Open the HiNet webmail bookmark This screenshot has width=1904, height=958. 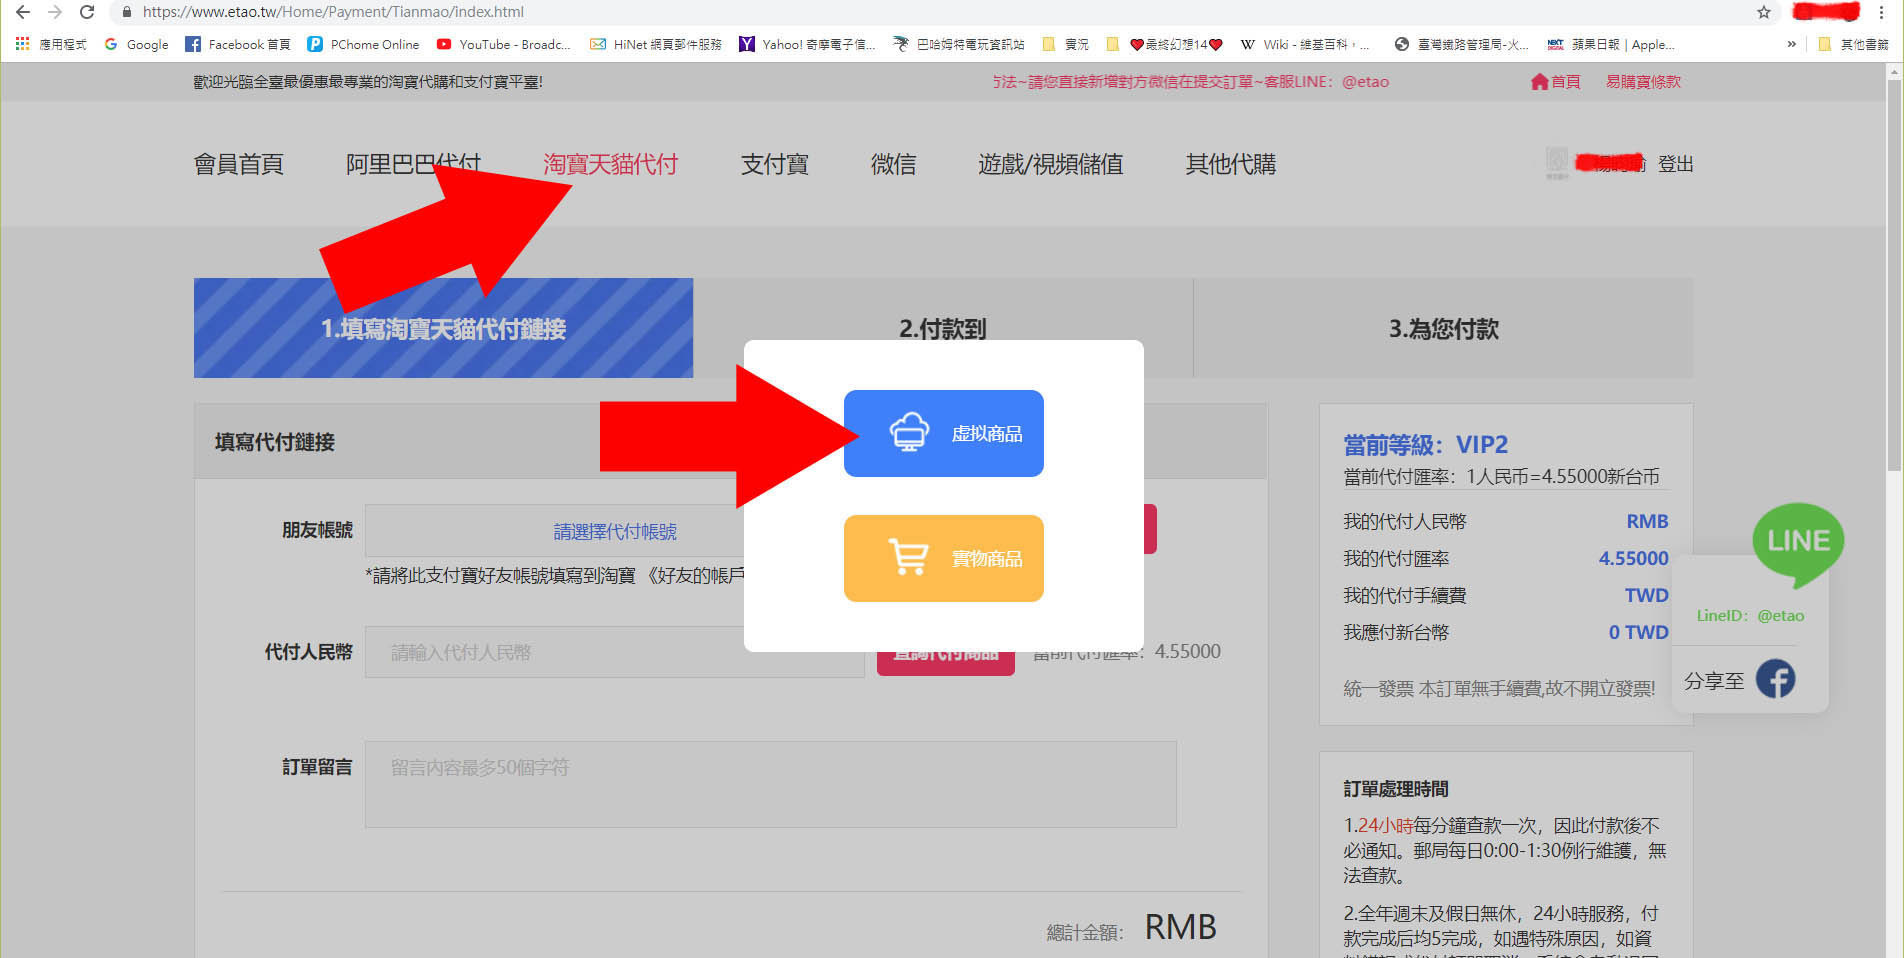coord(656,44)
